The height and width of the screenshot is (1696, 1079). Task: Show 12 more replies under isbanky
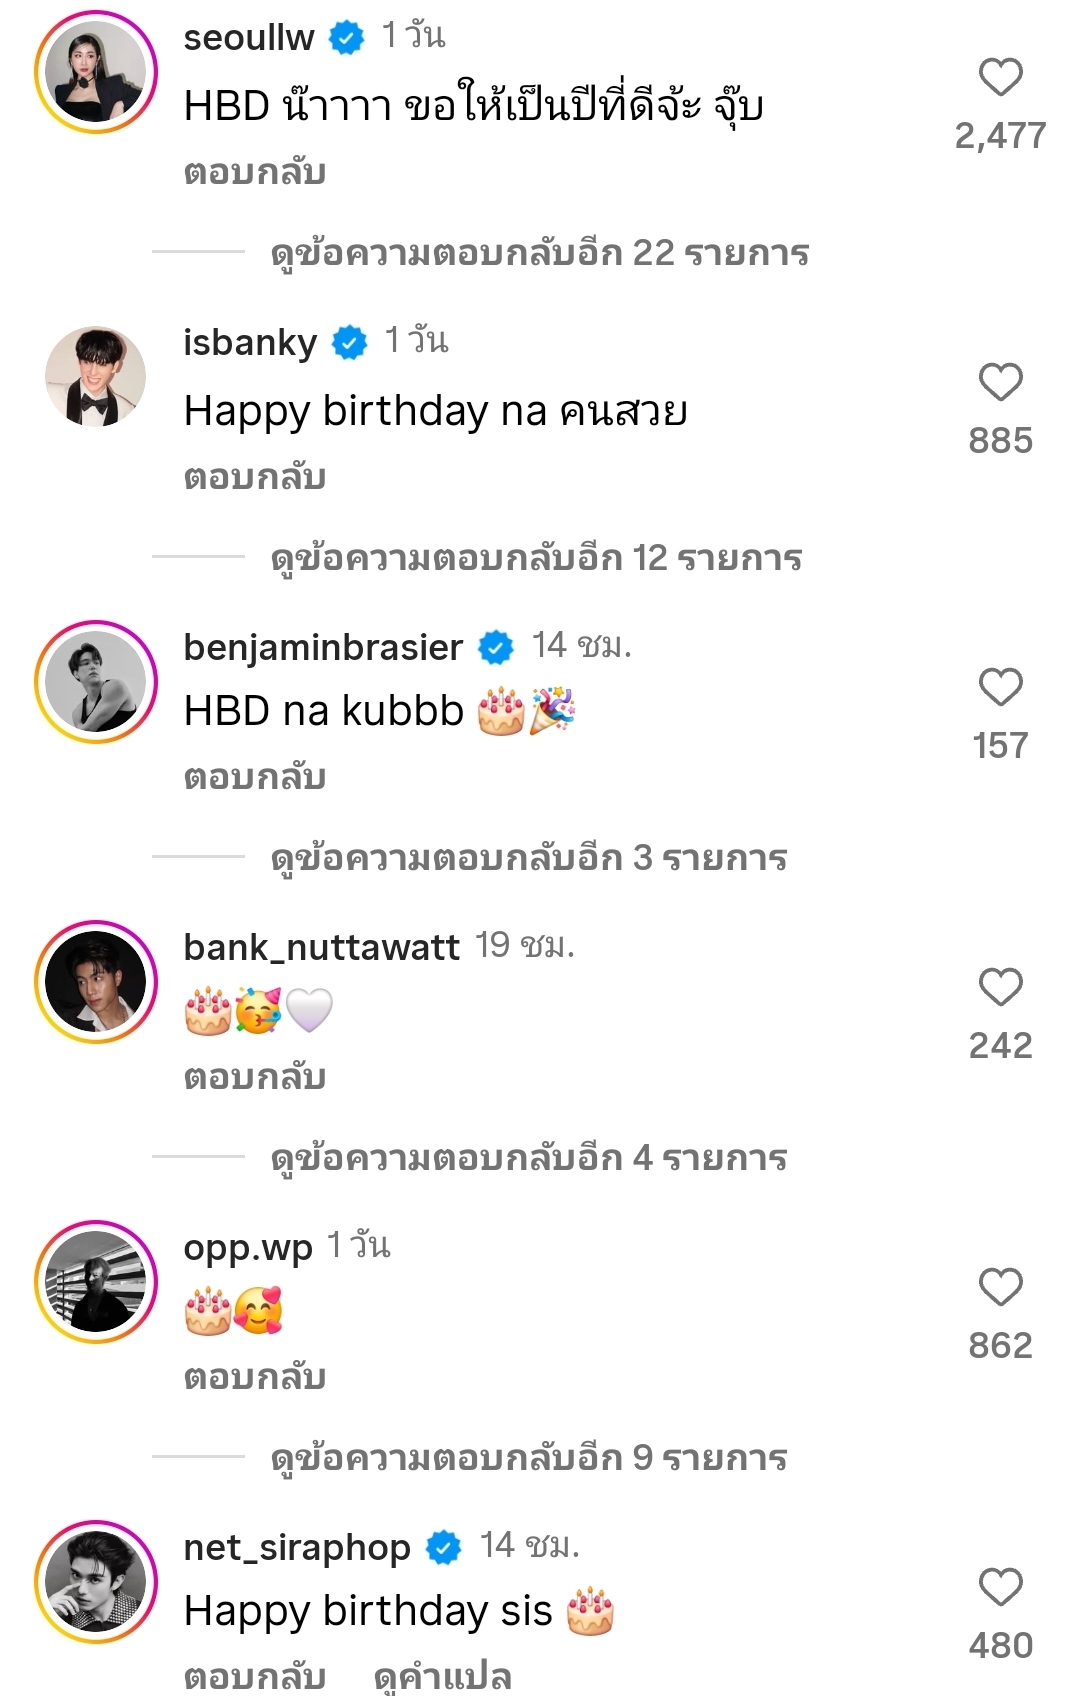tap(536, 558)
